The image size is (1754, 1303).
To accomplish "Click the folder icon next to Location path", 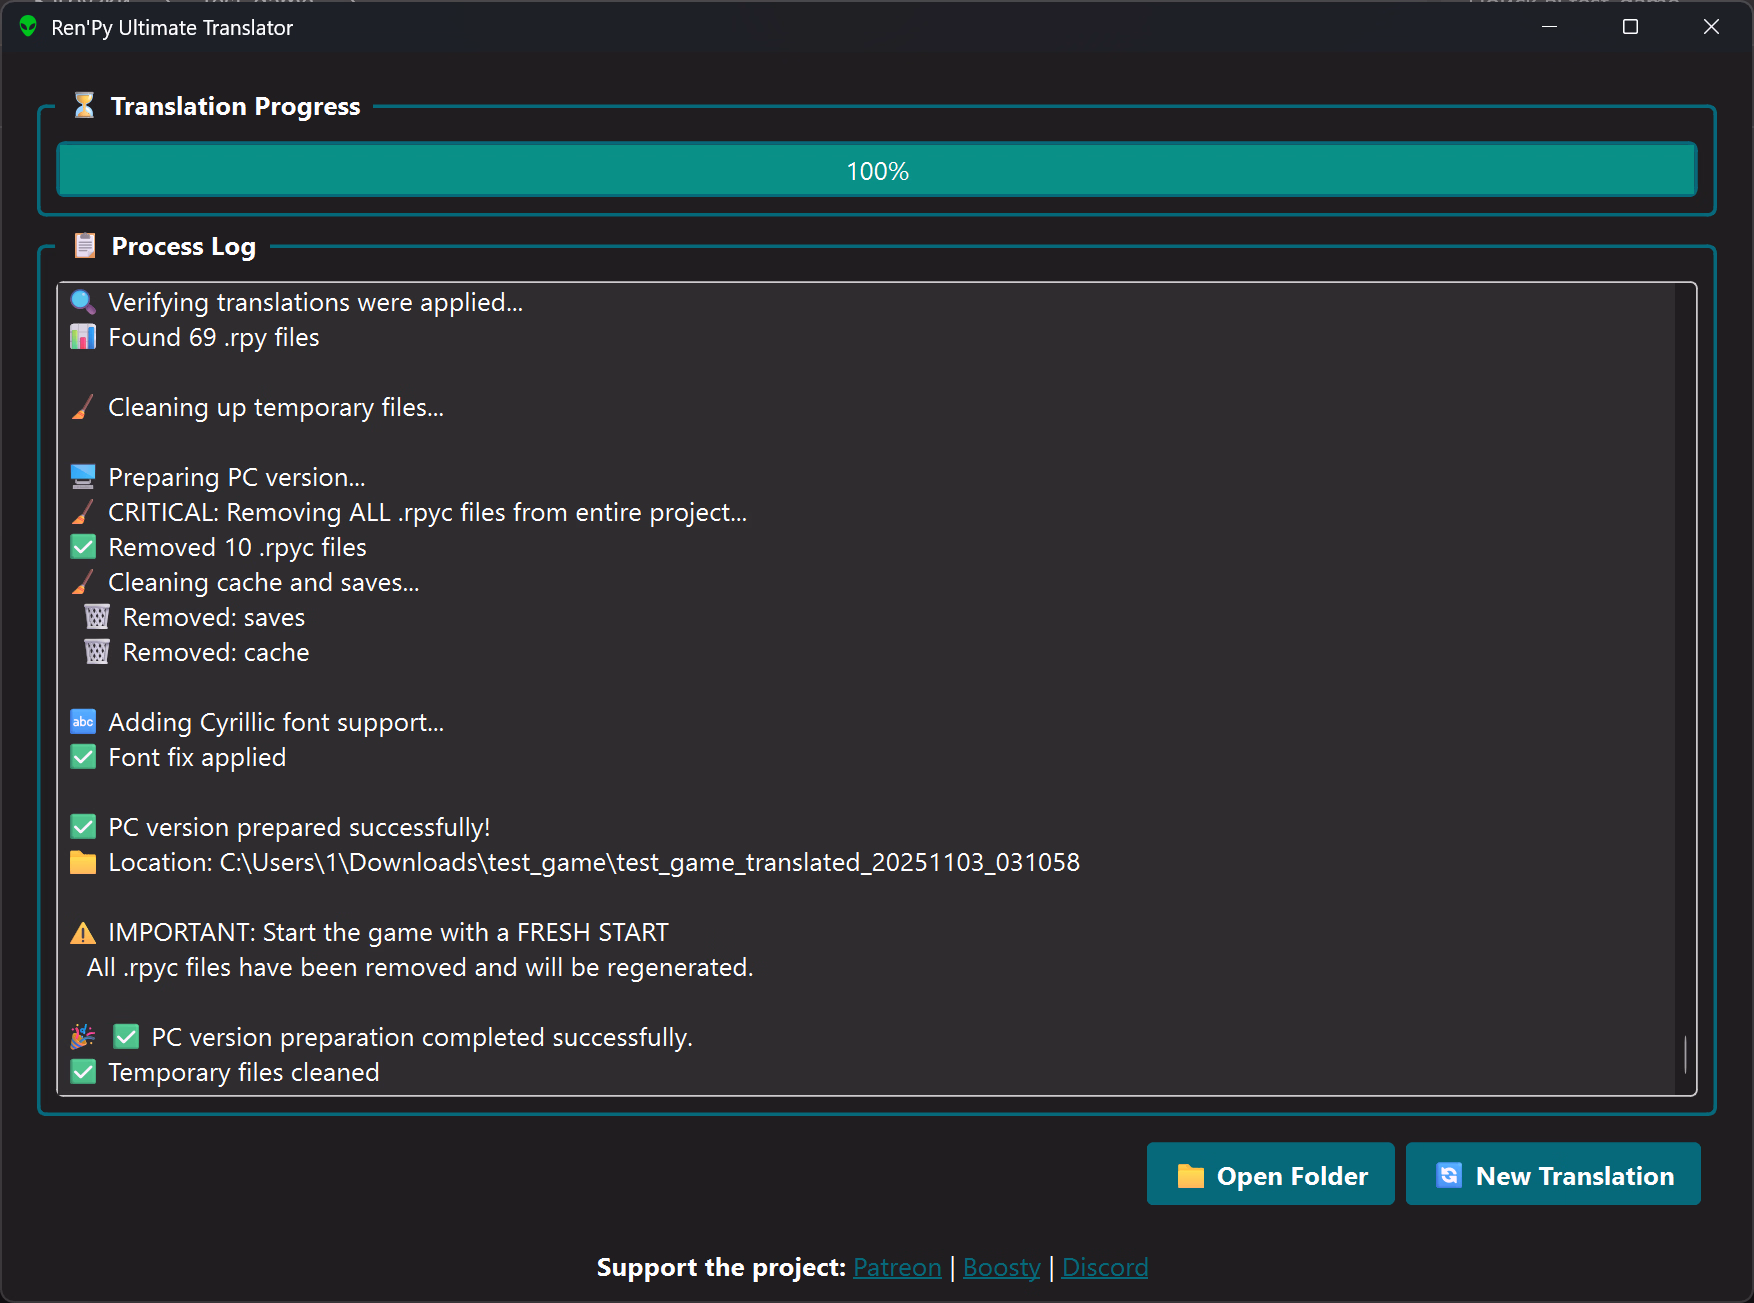I will [83, 862].
